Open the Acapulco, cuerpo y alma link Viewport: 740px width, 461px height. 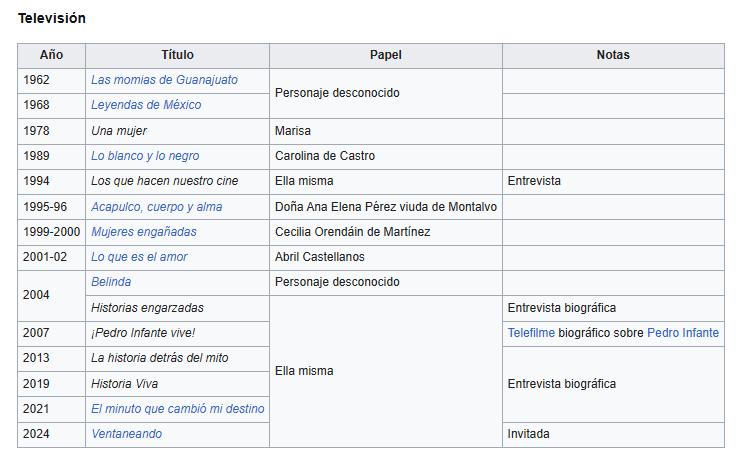click(156, 207)
